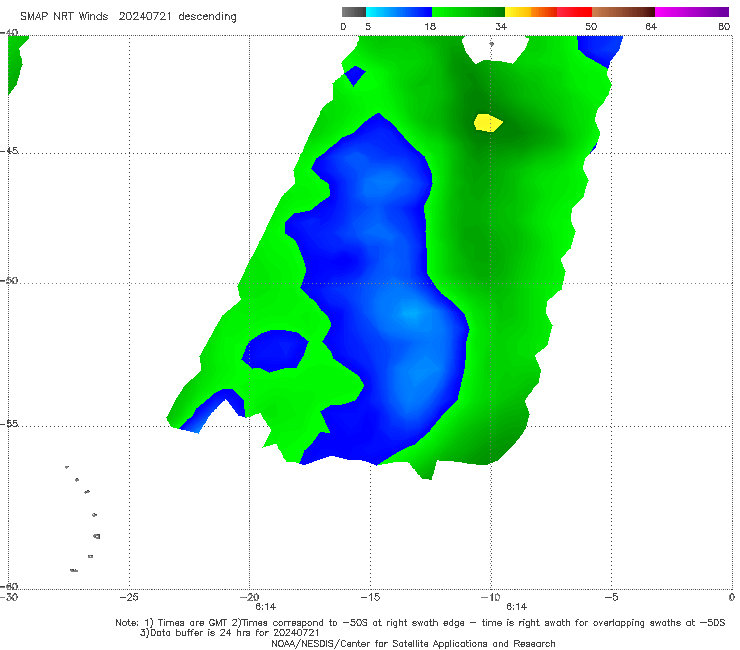740x650 pixels.
Task: Click the '6:14' time label below -20 longitude
Action: click(x=266, y=607)
